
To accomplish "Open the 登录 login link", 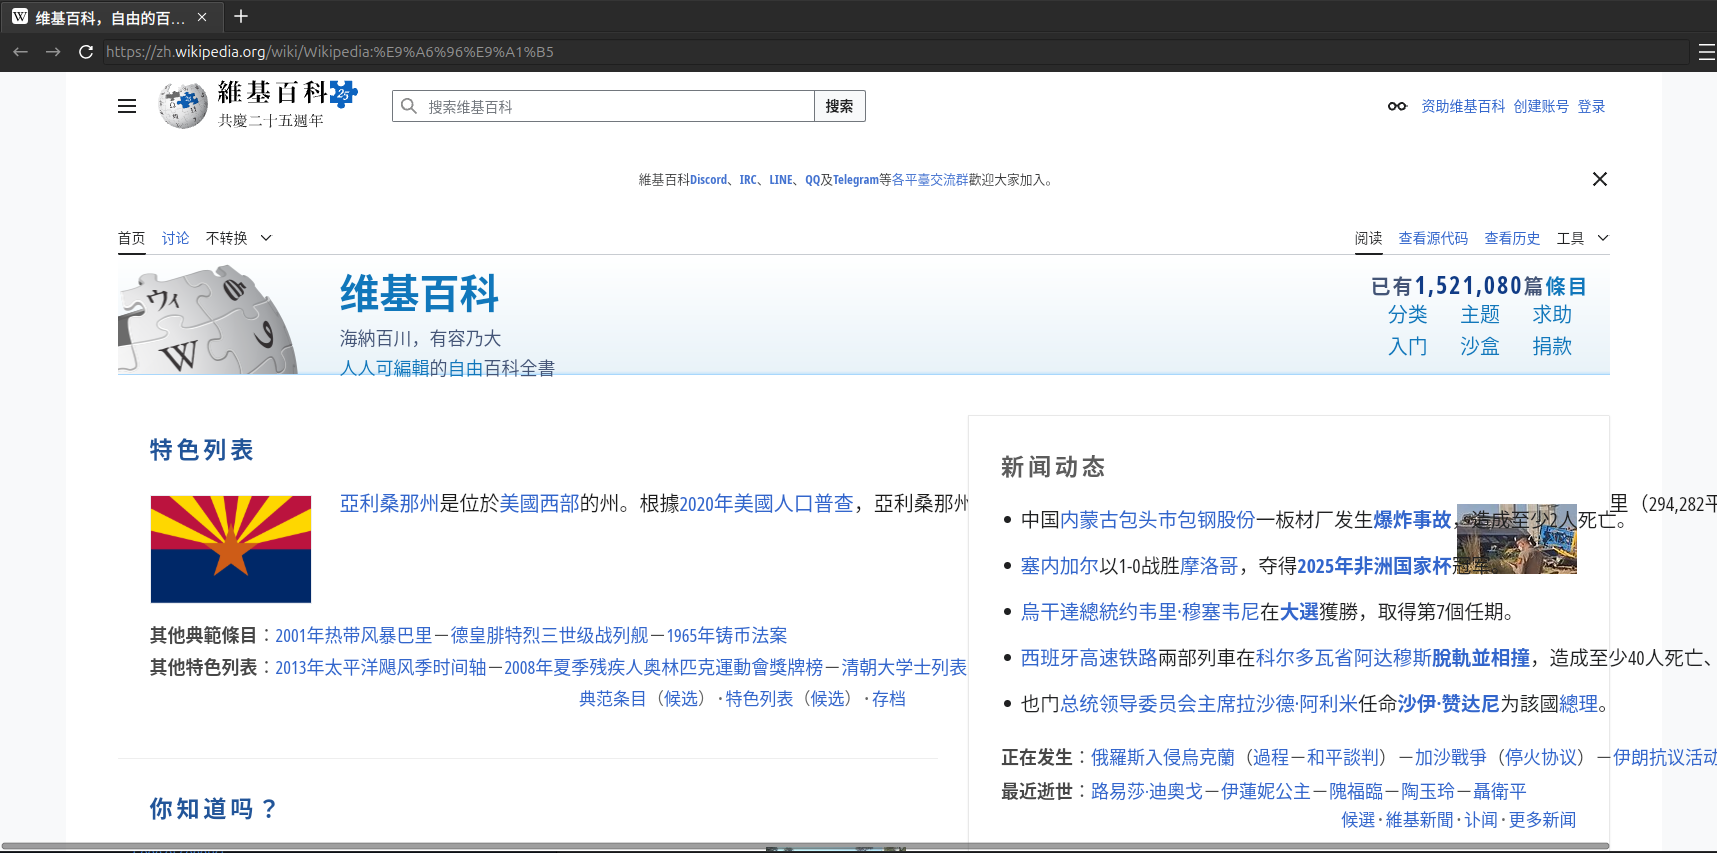I will (x=1591, y=106).
